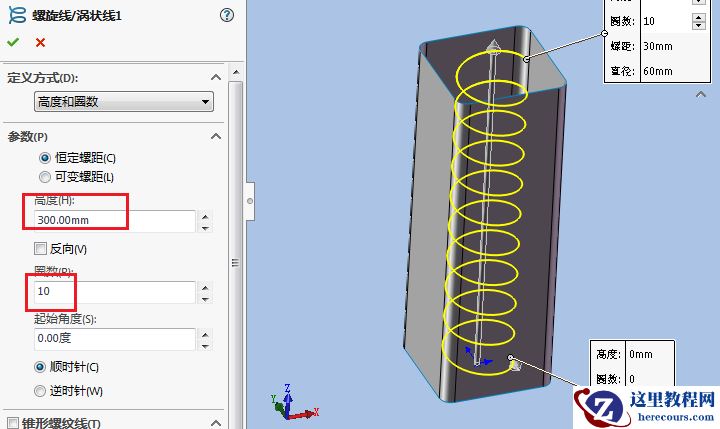This screenshot has width=720, height=429.
Task: Click the helix direction arrow handle at top
Action: pos(493,46)
